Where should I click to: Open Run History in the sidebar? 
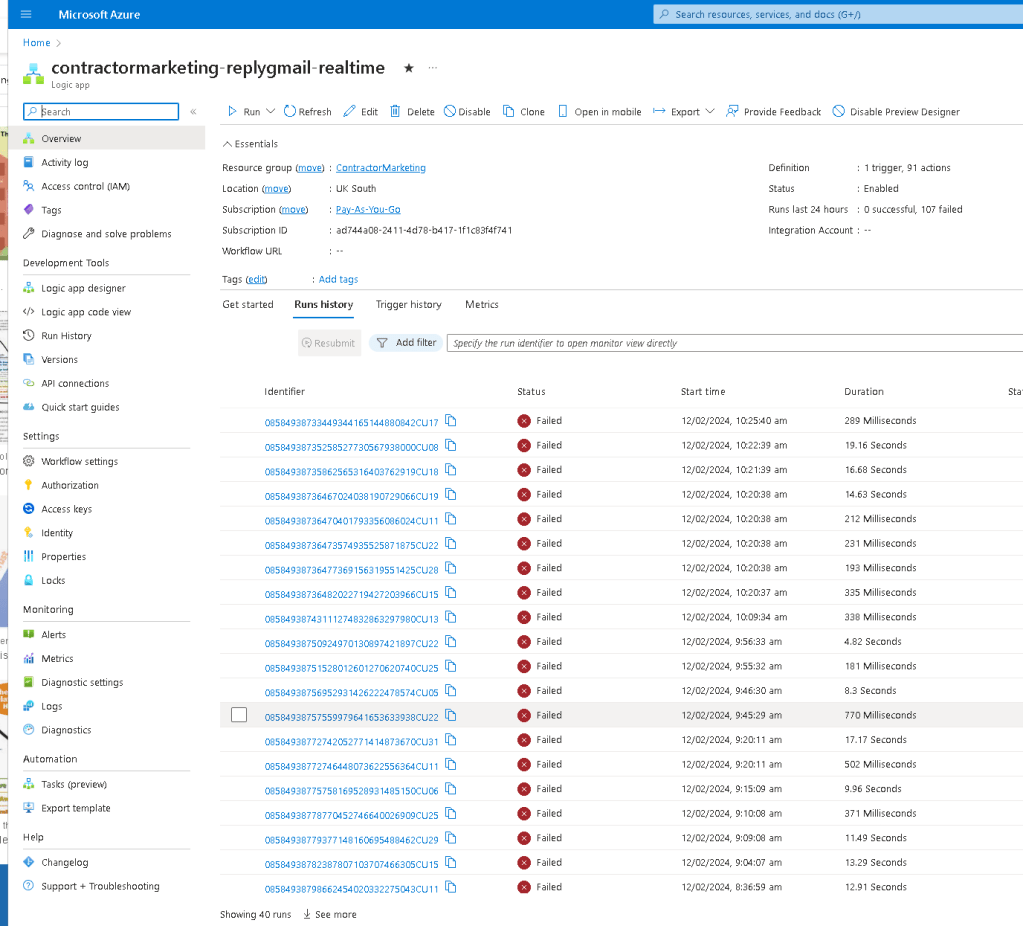coord(67,335)
